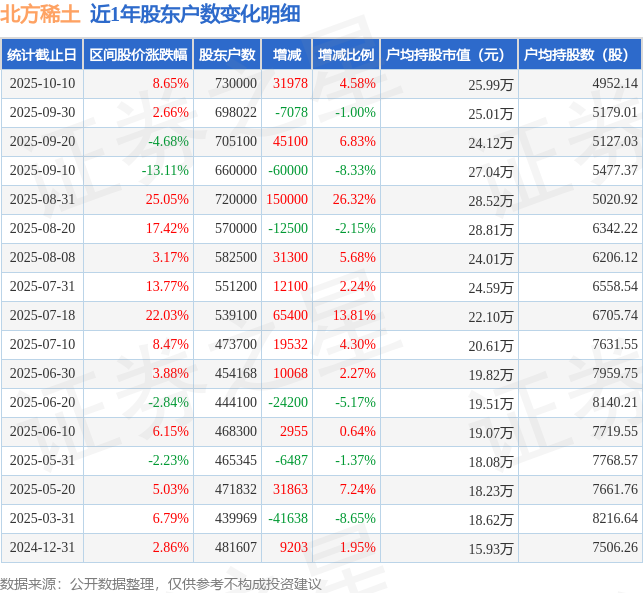Click the 区间股价涨跌幅 column header
Viewport: 643px width, 593px height.
[x=138, y=55]
